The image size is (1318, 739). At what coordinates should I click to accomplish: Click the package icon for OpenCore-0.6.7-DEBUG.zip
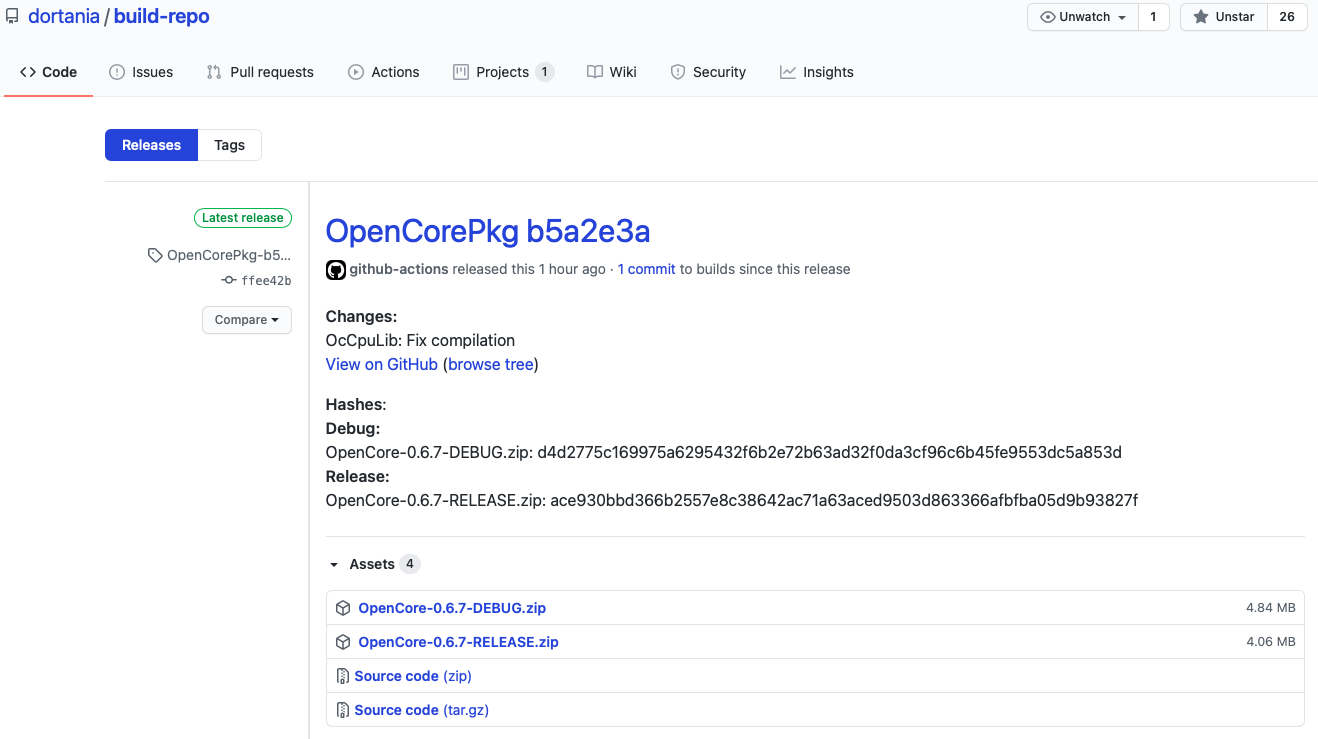[343, 608]
